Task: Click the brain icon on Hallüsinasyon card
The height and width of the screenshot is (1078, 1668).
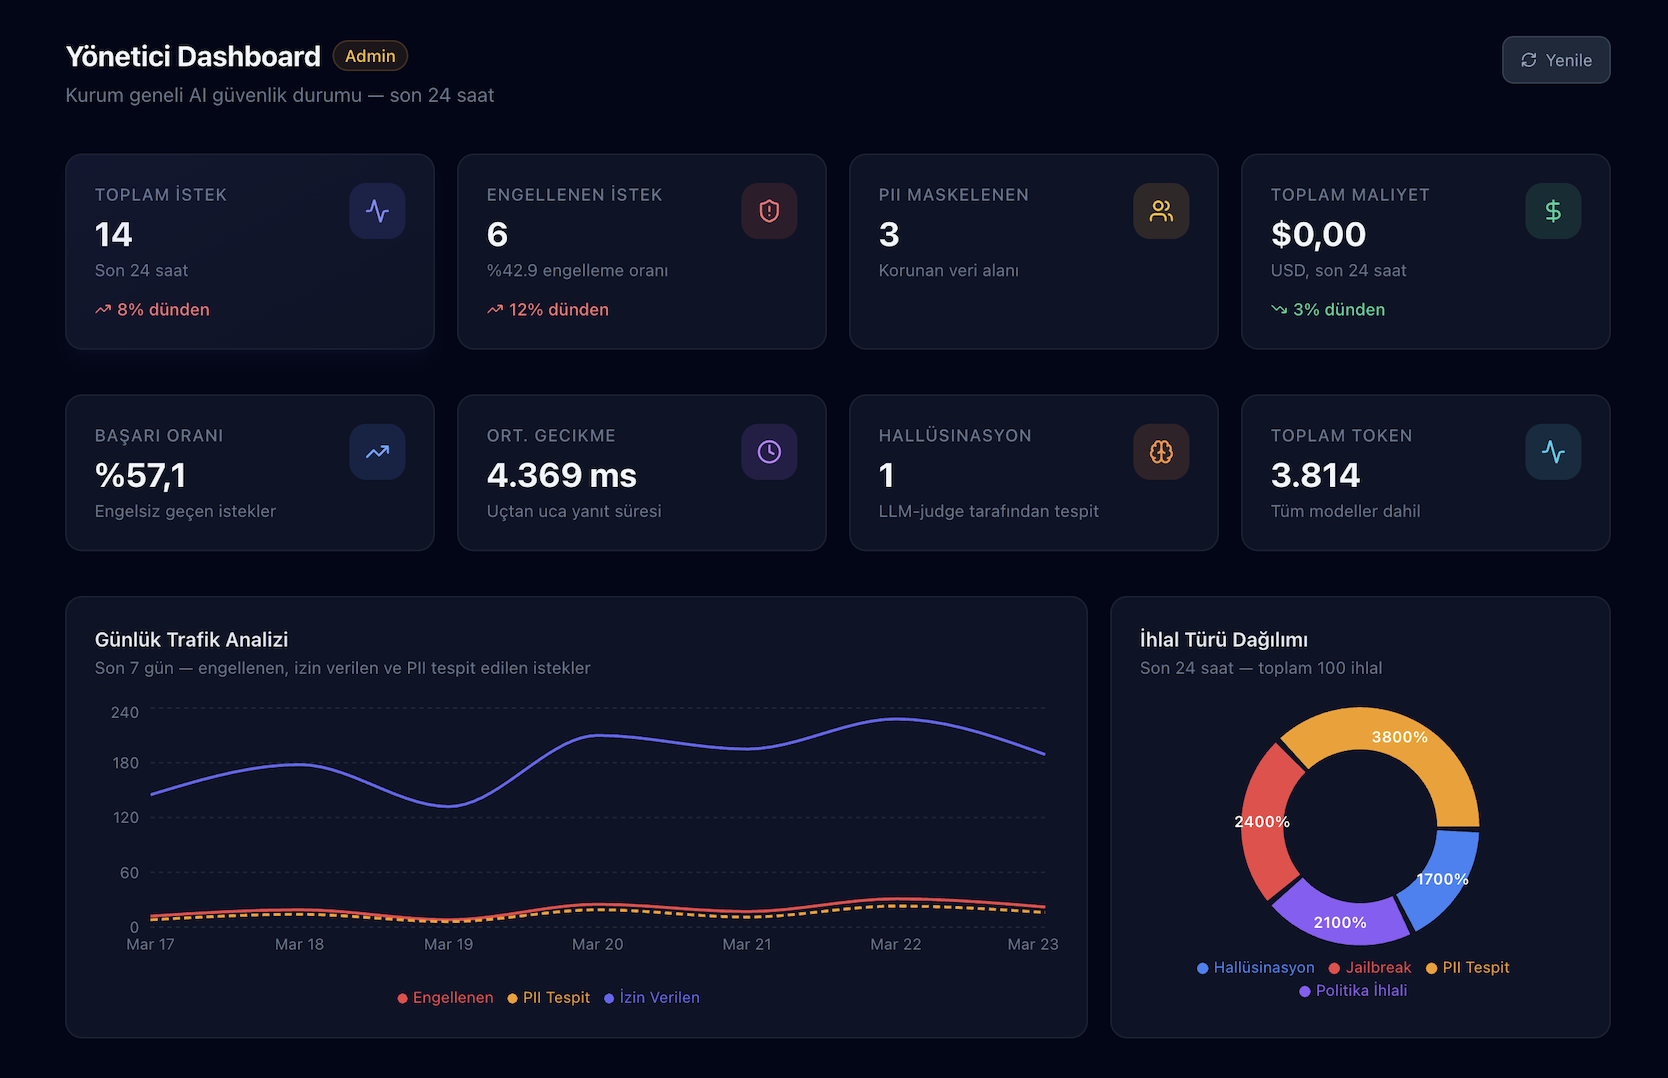Action: pos(1161,452)
